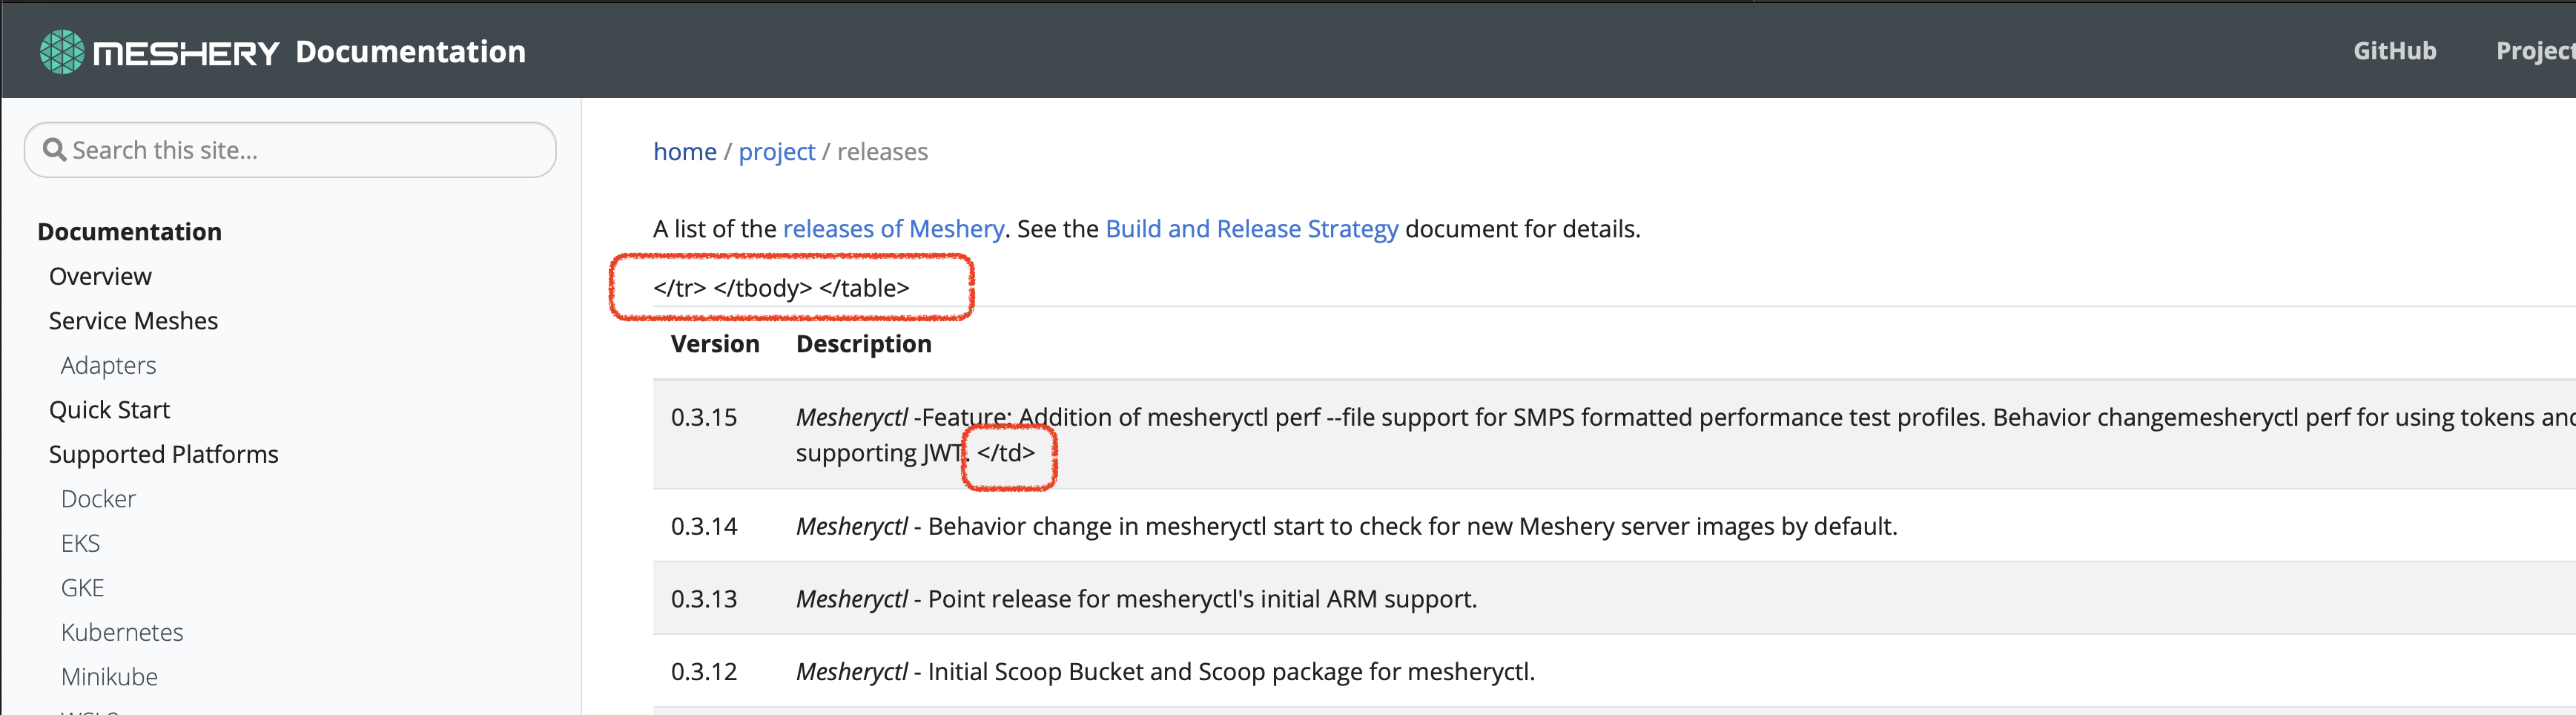Select Kubernetes in the sidebar
The width and height of the screenshot is (2576, 715).
(122, 632)
